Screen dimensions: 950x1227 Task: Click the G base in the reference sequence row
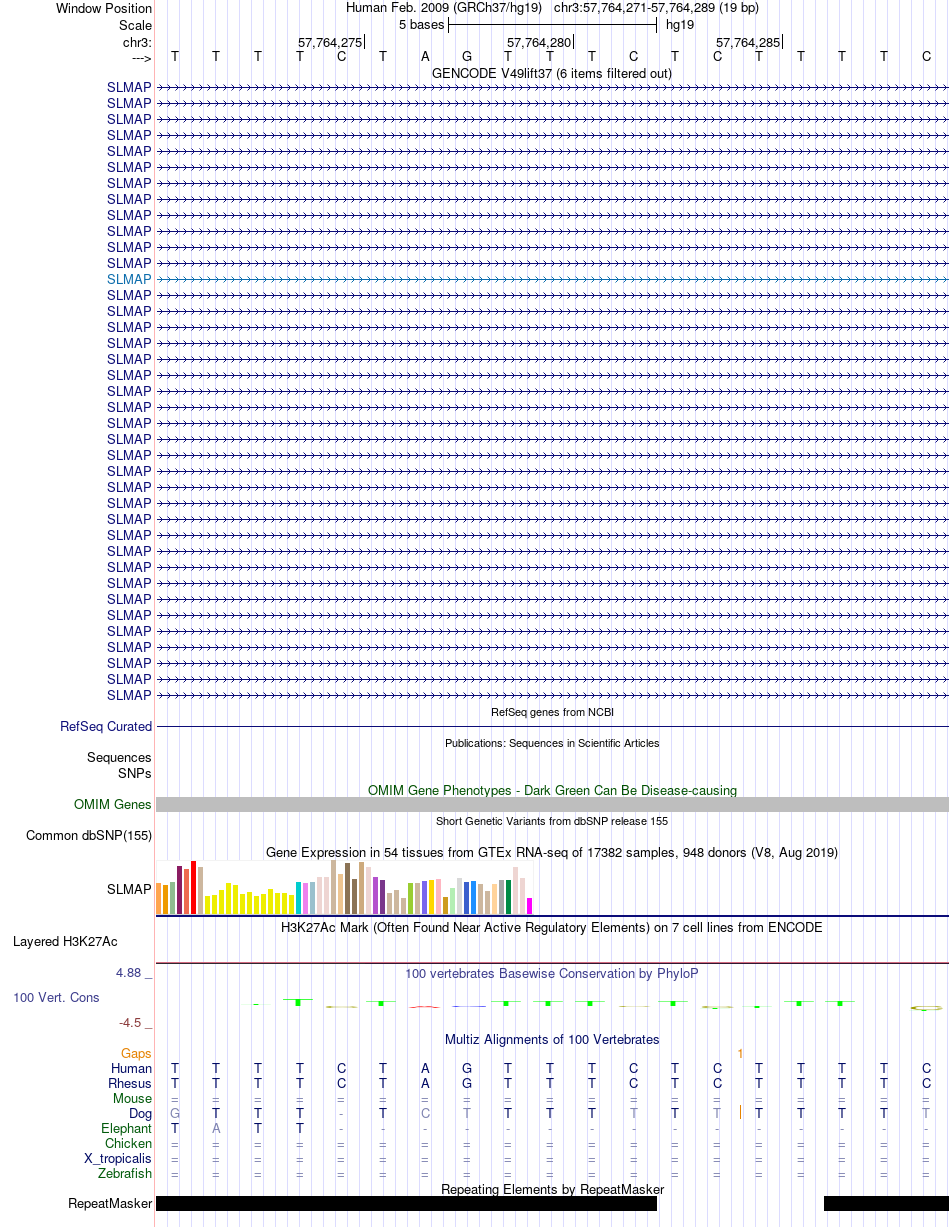467,56
